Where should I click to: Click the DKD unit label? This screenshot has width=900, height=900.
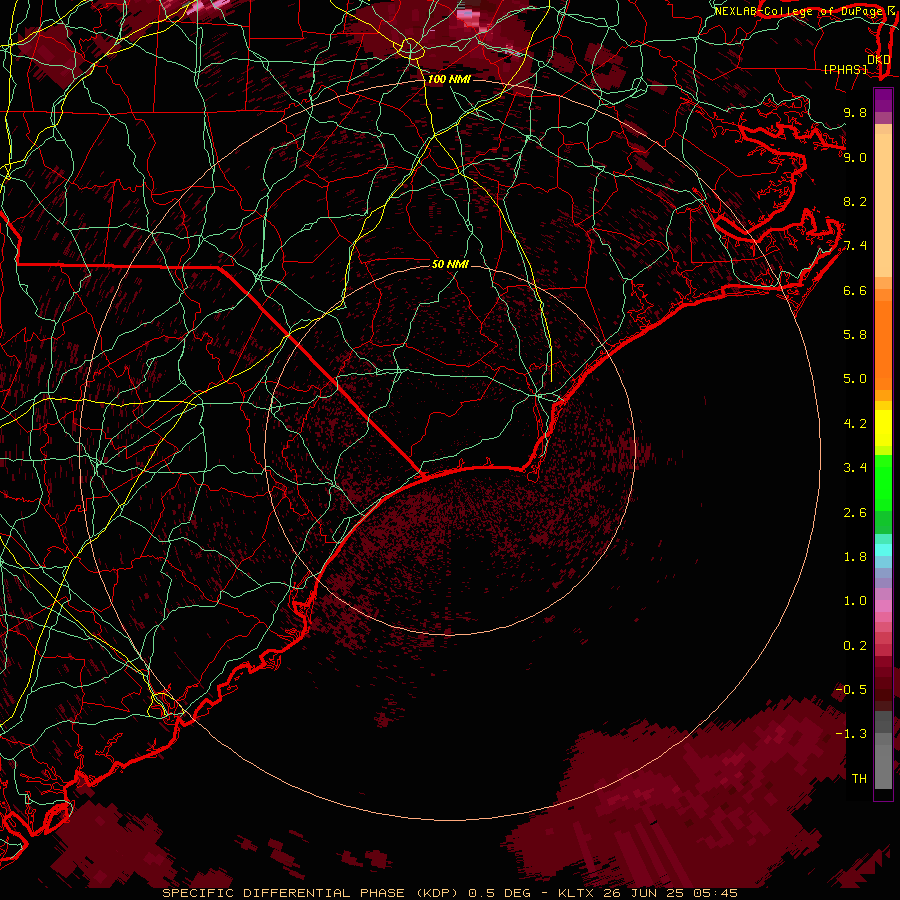click(x=878, y=59)
